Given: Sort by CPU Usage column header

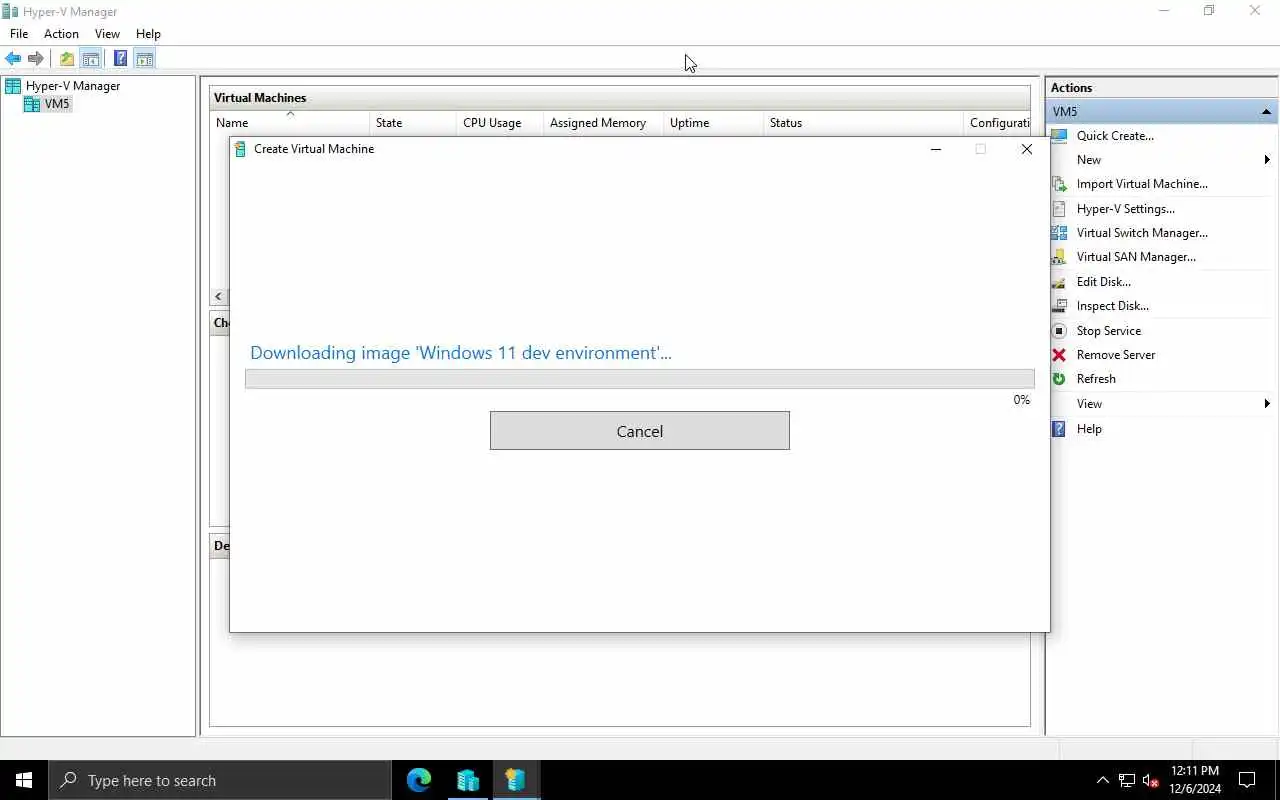Looking at the screenshot, I should click(x=500, y=123).
